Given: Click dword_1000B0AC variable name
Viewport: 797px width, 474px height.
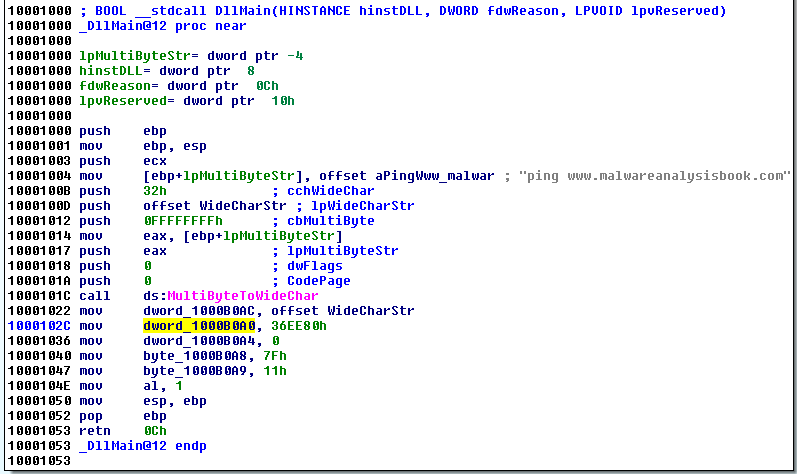Looking at the screenshot, I should click(x=200, y=311).
